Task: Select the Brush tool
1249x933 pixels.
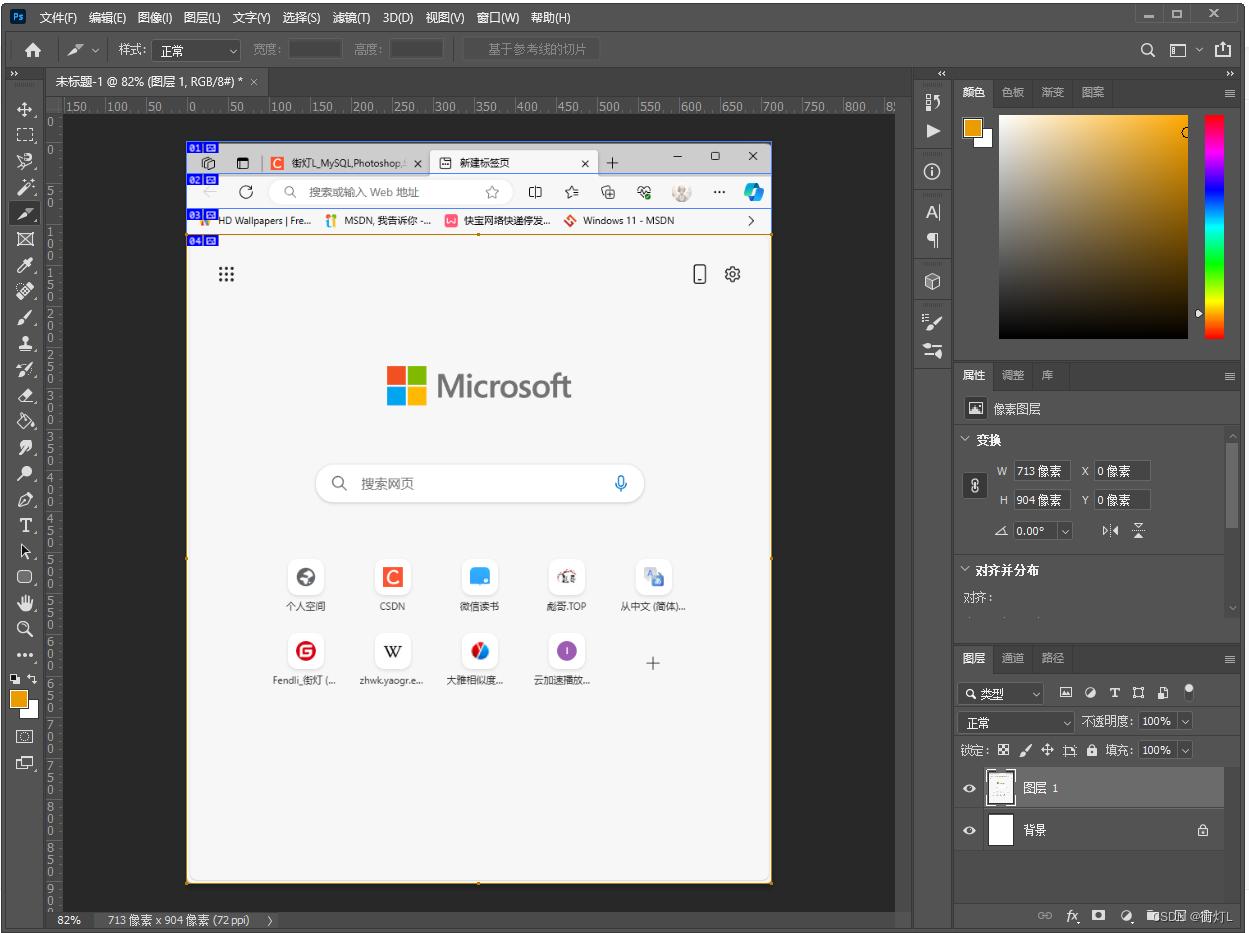Action: pyautogui.click(x=25, y=317)
